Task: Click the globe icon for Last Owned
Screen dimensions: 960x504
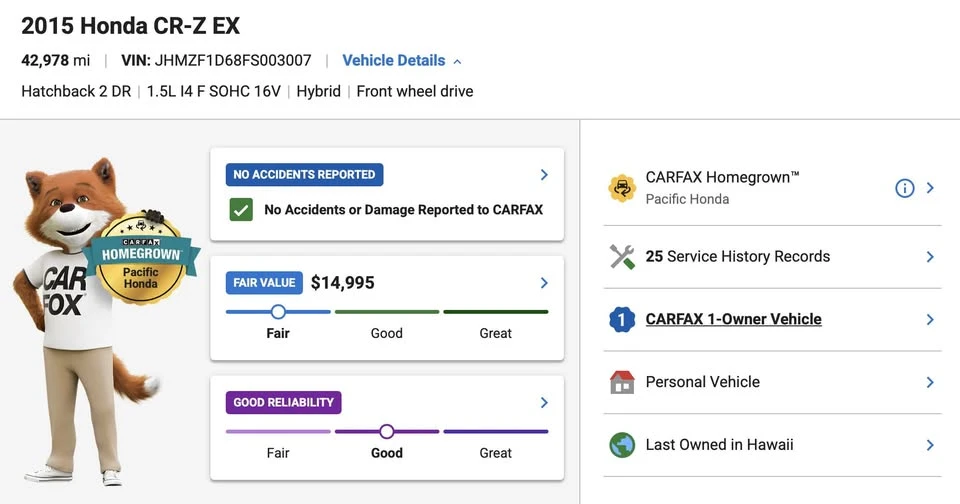Action: (622, 445)
